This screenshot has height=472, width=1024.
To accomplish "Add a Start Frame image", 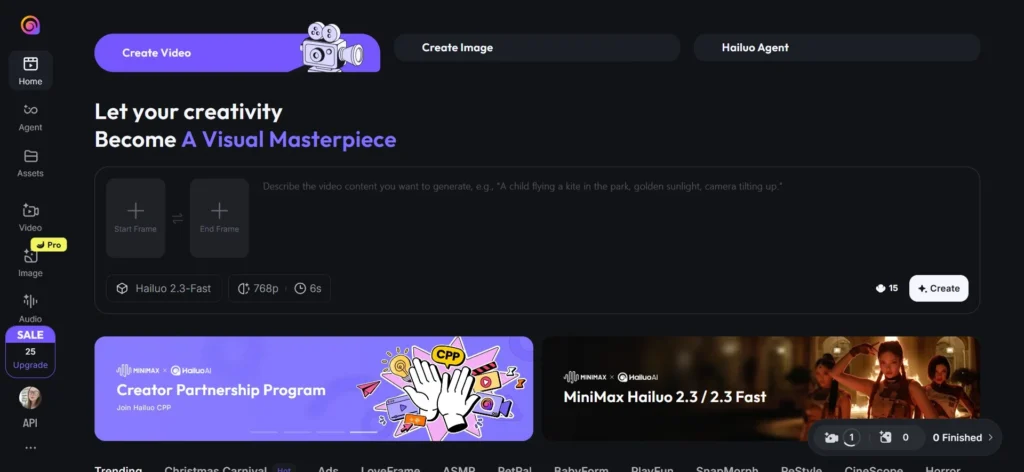I will 135,218.
